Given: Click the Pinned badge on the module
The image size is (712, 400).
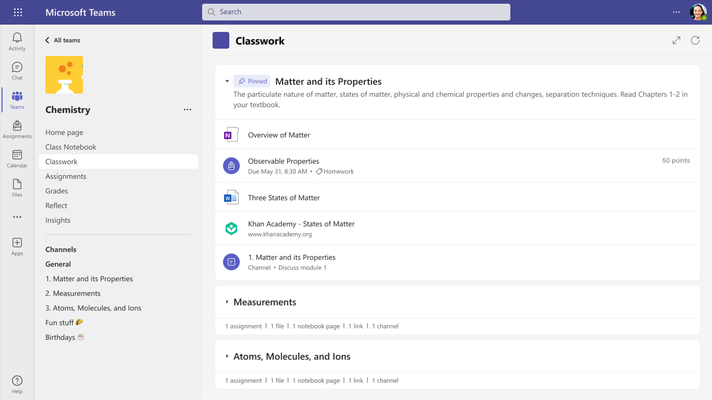Looking at the screenshot, I should (x=252, y=81).
